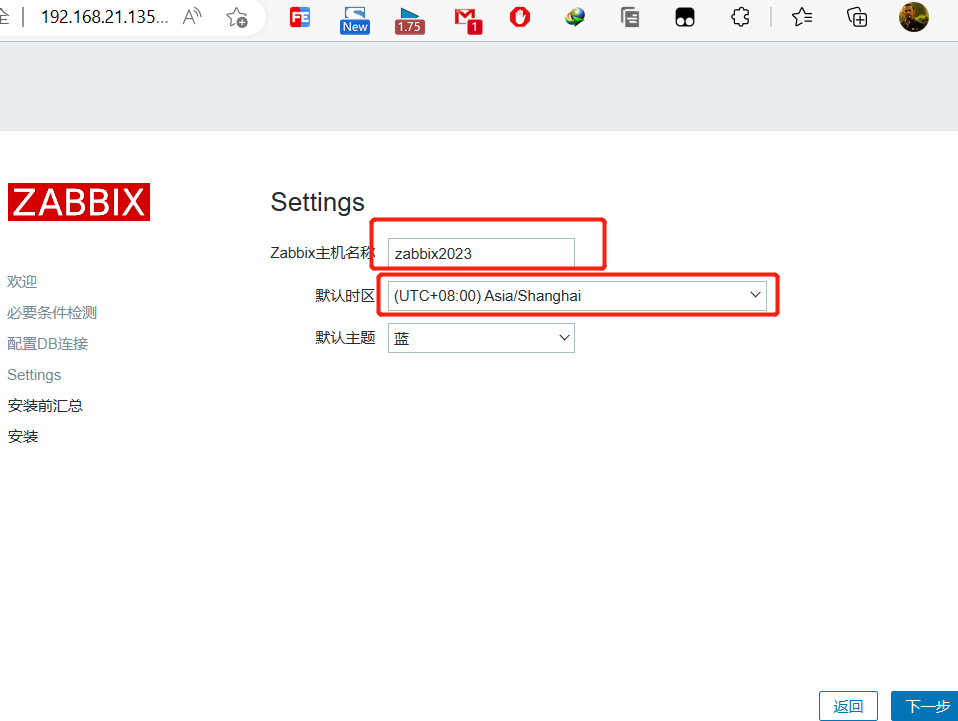The height and width of the screenshot is (721, 958).
Task: Open the extension showing 1.75 badge
Action: coord(409,20)
